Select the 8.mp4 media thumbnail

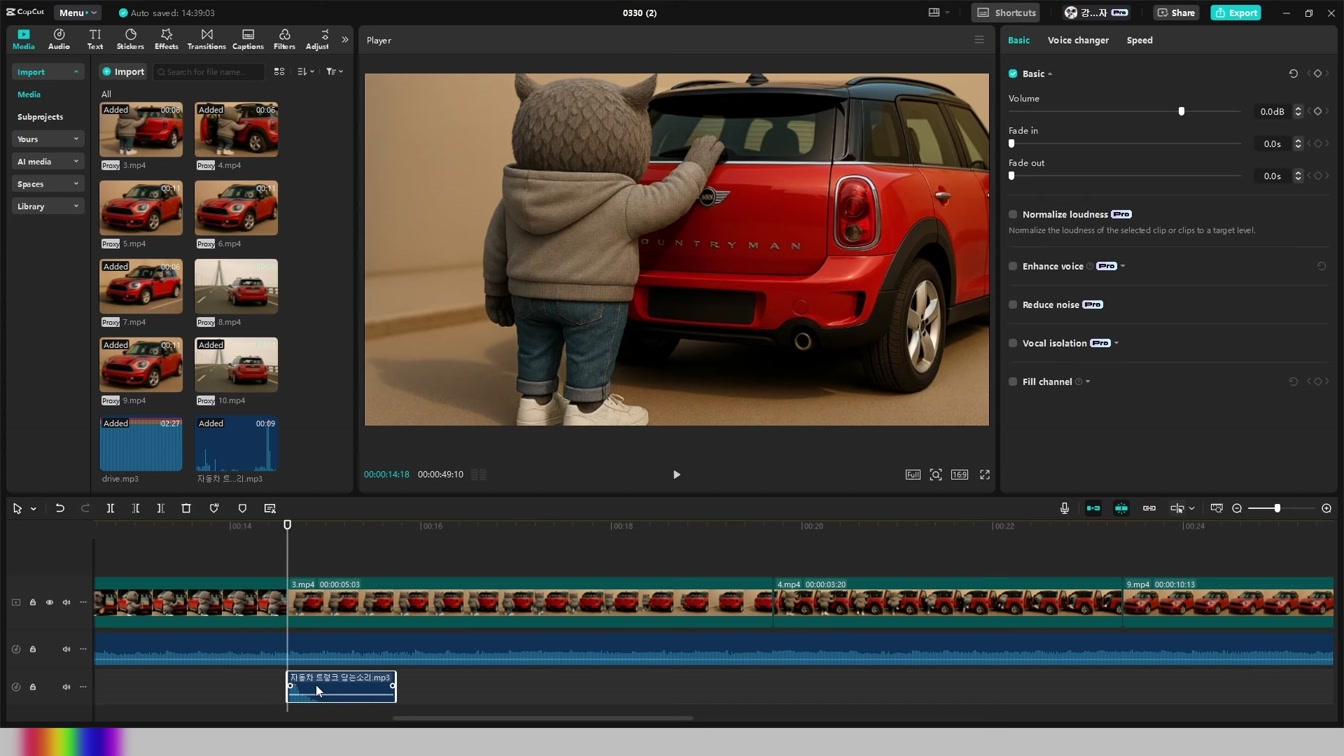236,287
